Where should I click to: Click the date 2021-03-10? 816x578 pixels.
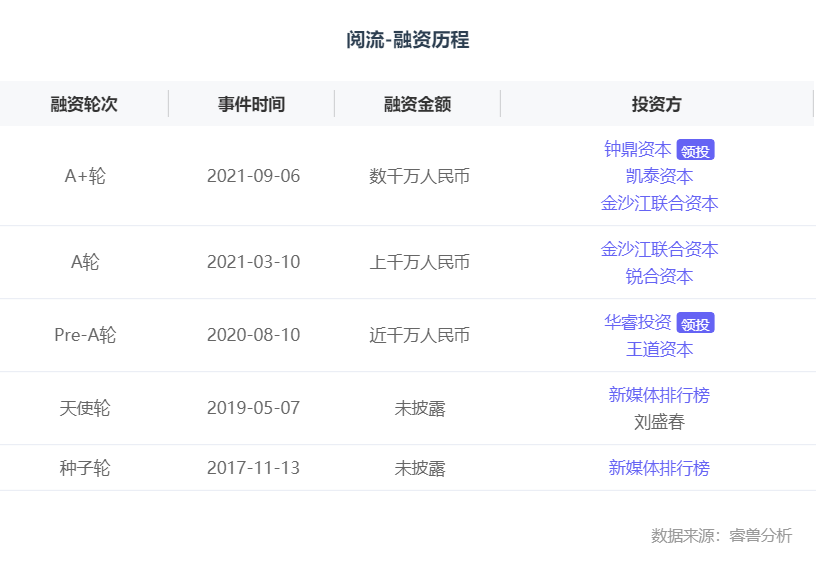253,262
